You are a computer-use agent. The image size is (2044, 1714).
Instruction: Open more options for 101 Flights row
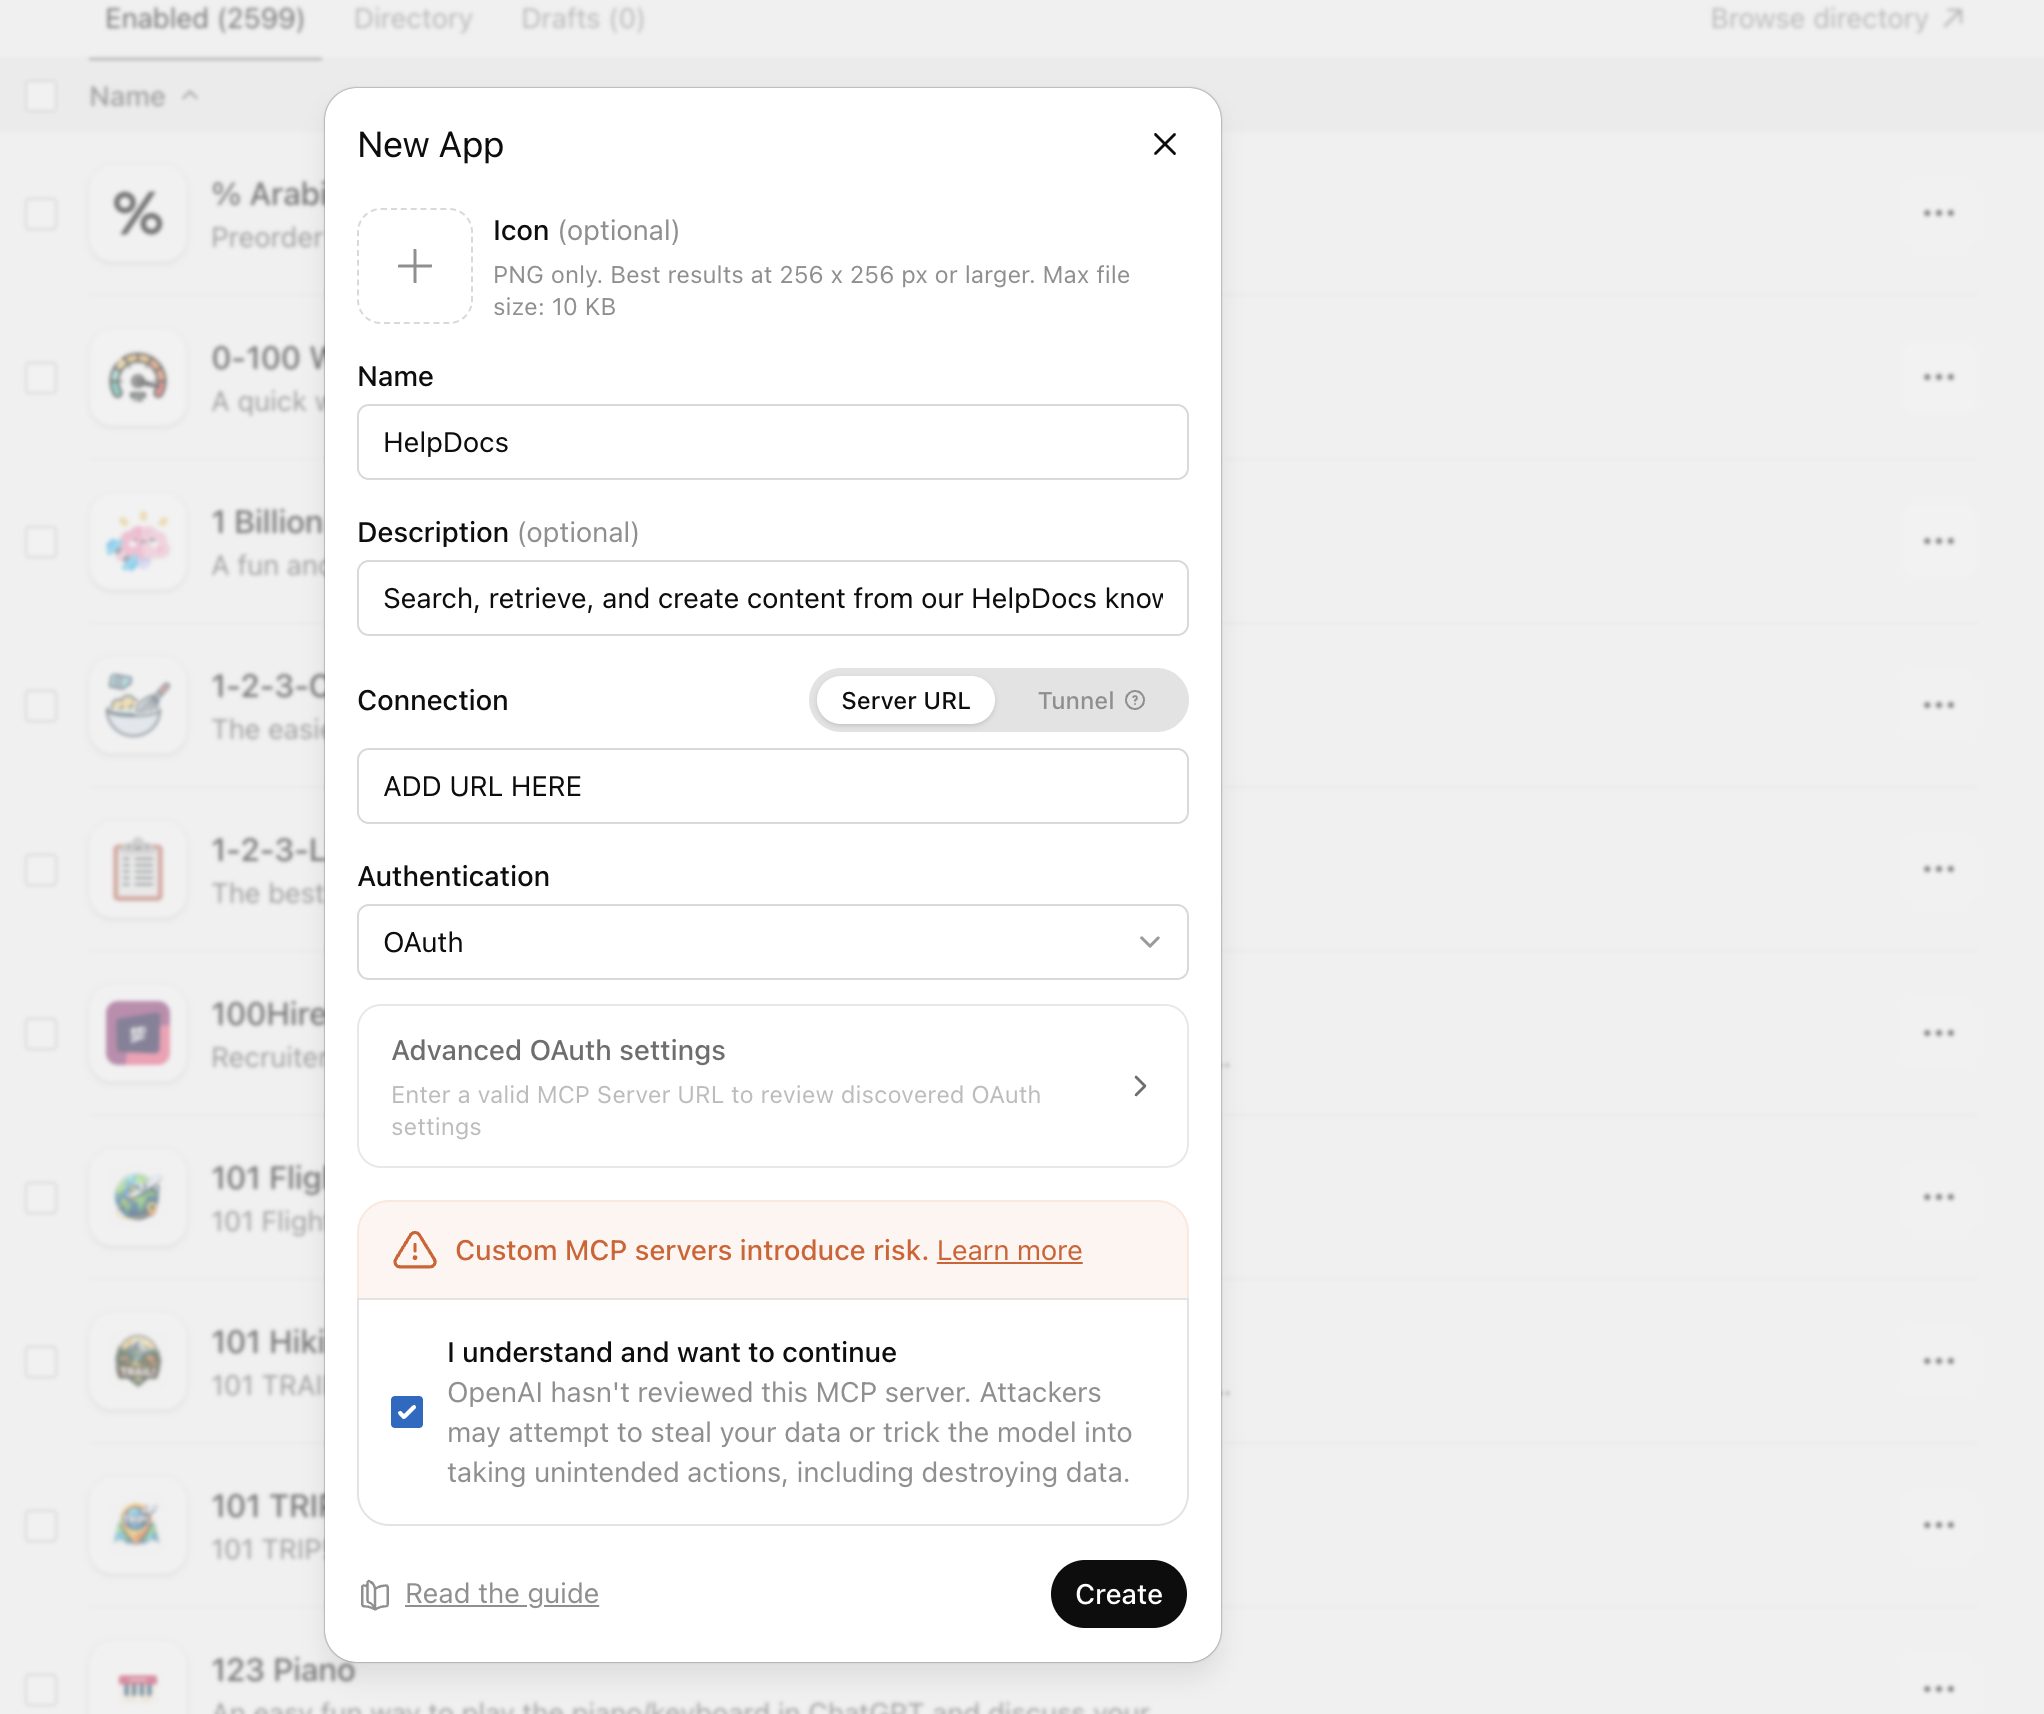point(1938,1198)
